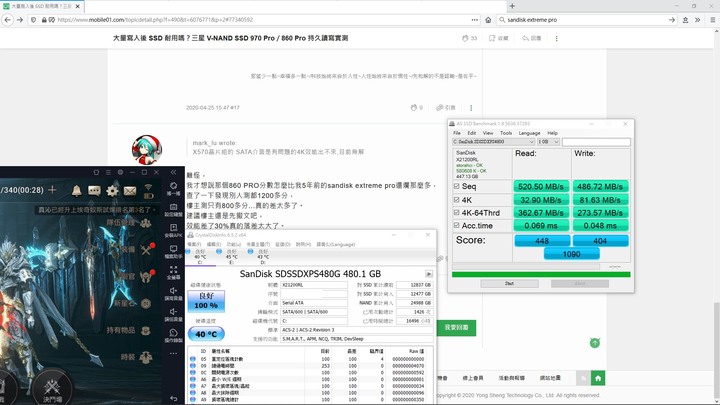Open the helmet icon with red dot
The width and height of the screenshot is (720, 405).
click(x=147, y=276)
